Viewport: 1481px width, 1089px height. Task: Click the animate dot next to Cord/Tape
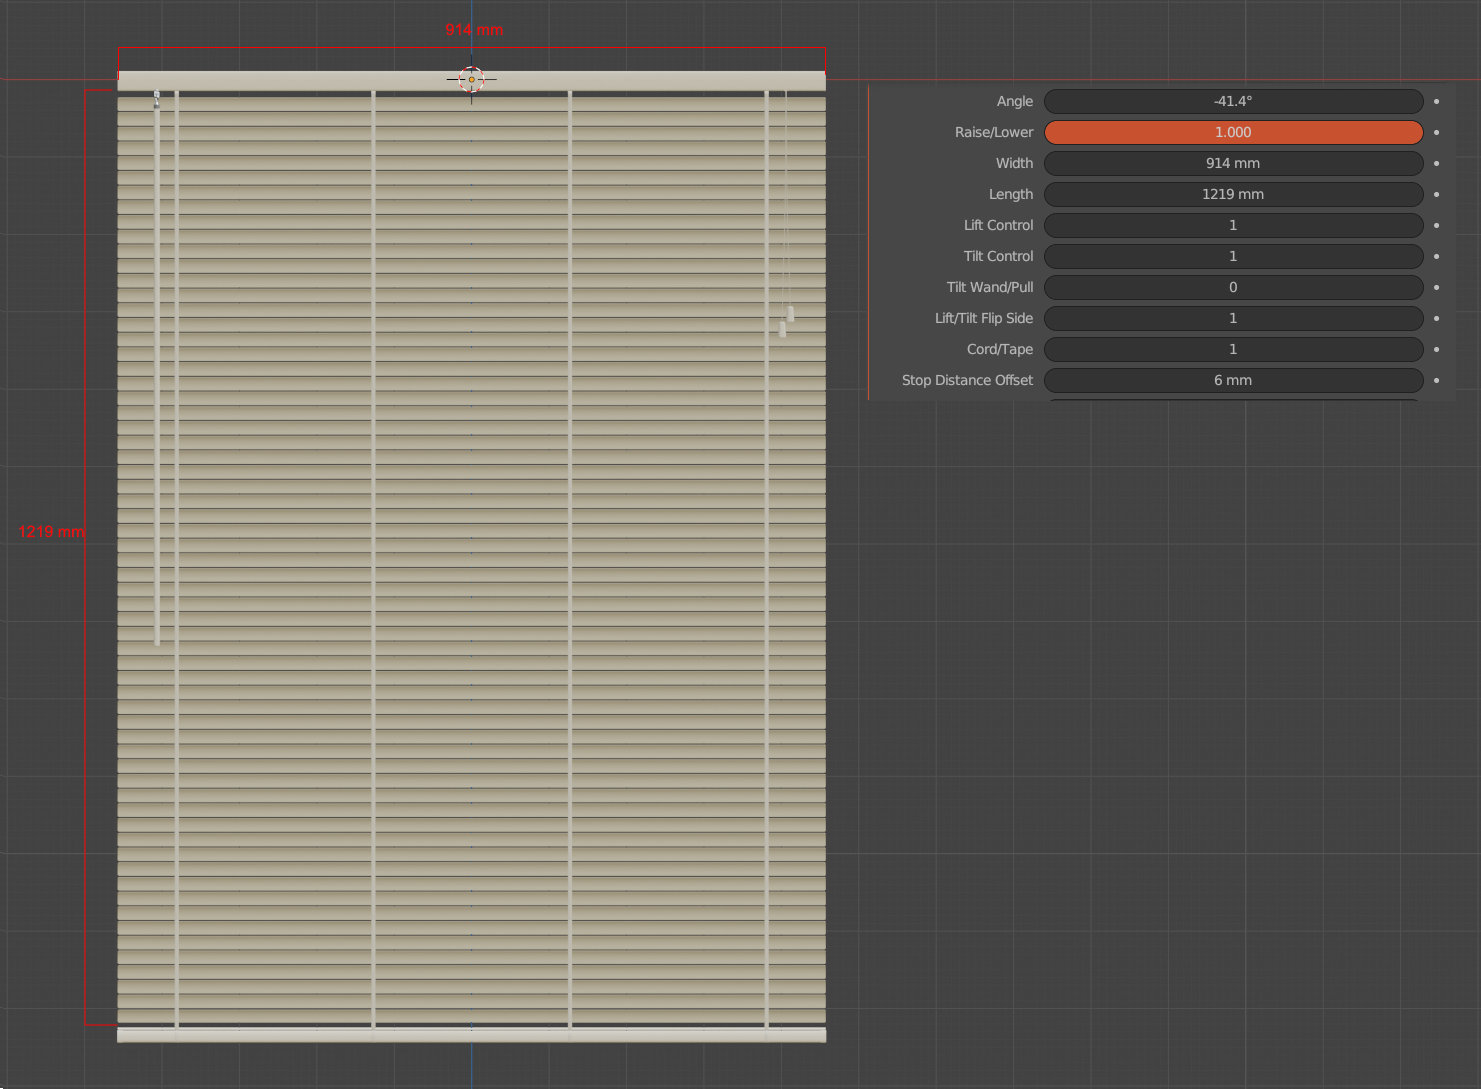coord(1437,349)
